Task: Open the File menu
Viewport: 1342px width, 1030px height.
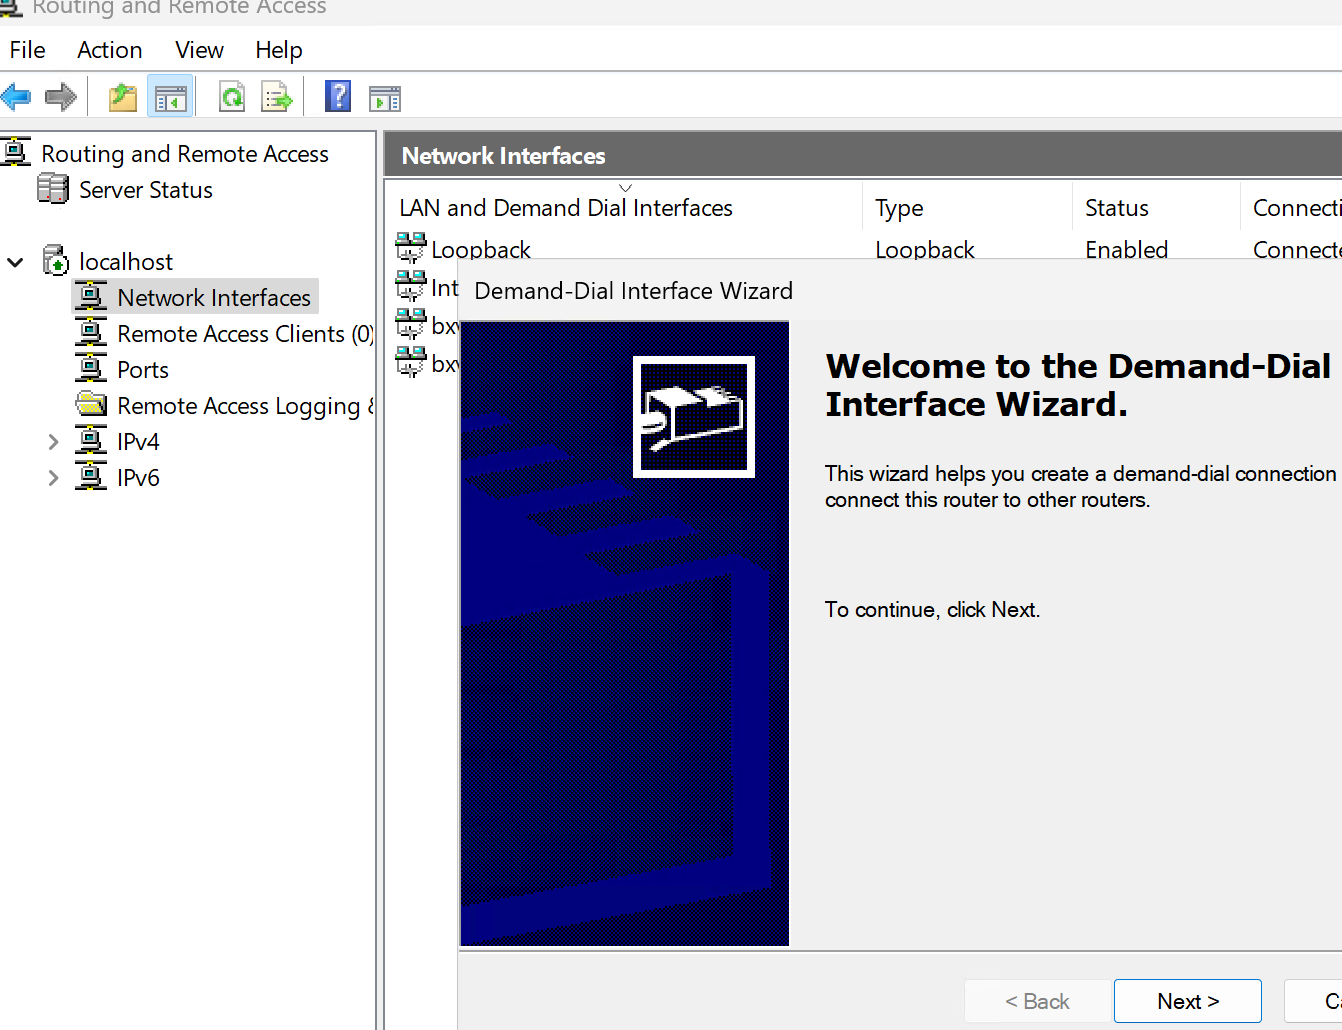Action: coord(27,49)
